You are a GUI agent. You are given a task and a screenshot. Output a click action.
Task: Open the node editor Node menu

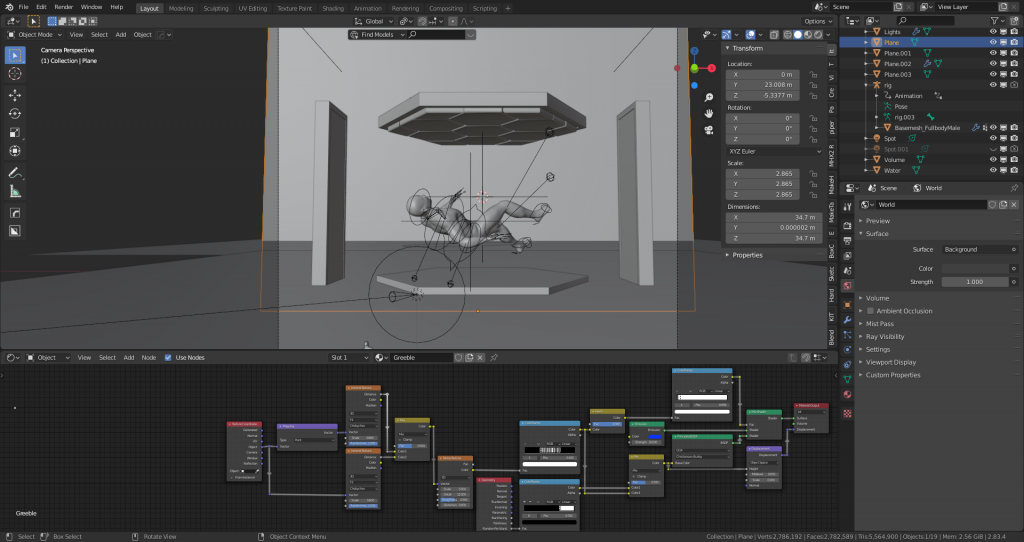pos(149,358)
